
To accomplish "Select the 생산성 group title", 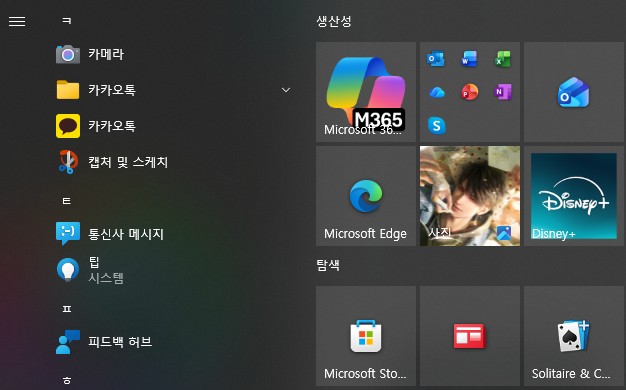I will 334,21.
